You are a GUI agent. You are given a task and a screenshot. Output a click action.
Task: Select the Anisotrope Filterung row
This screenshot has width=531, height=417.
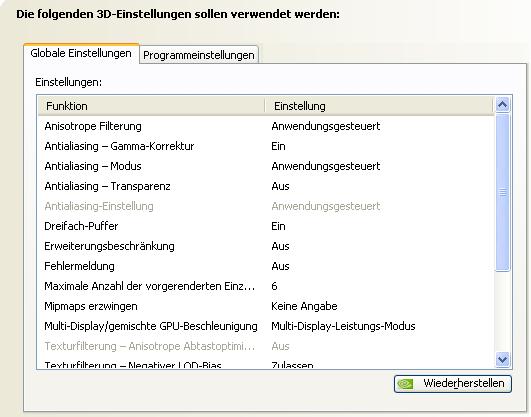(x=266, y=126)
